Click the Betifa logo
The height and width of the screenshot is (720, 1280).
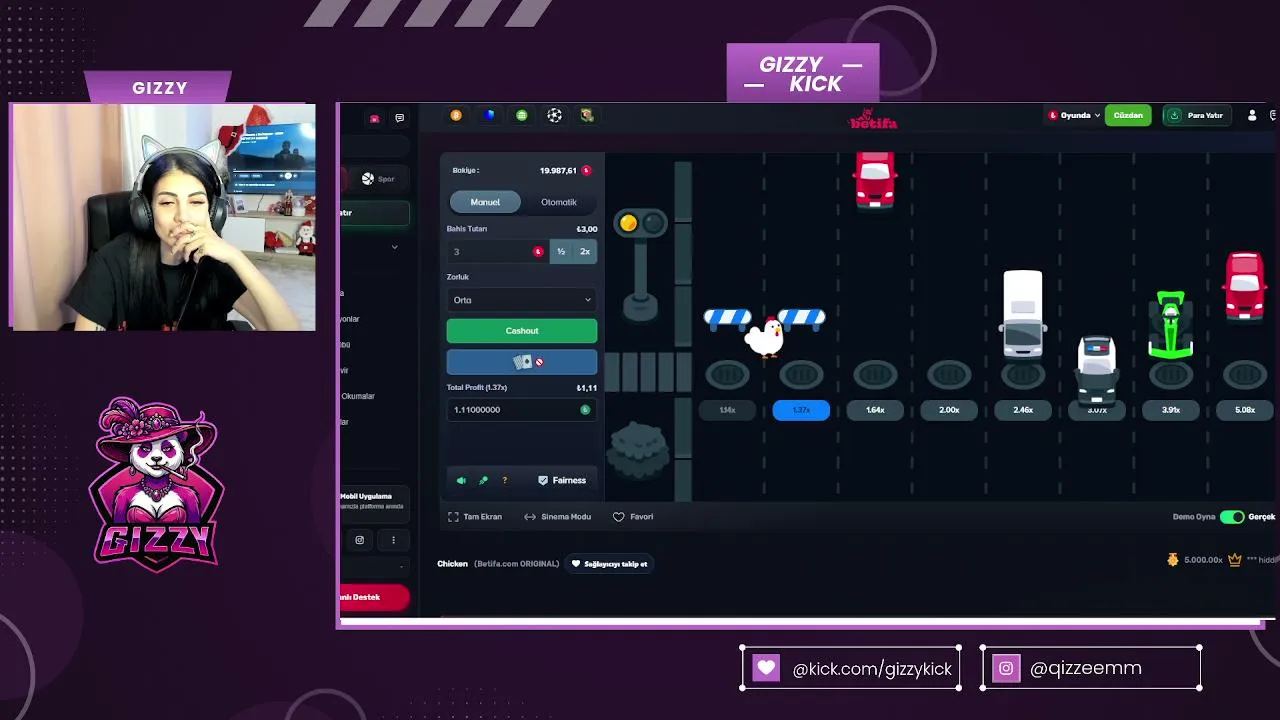[x=873, y=118]
